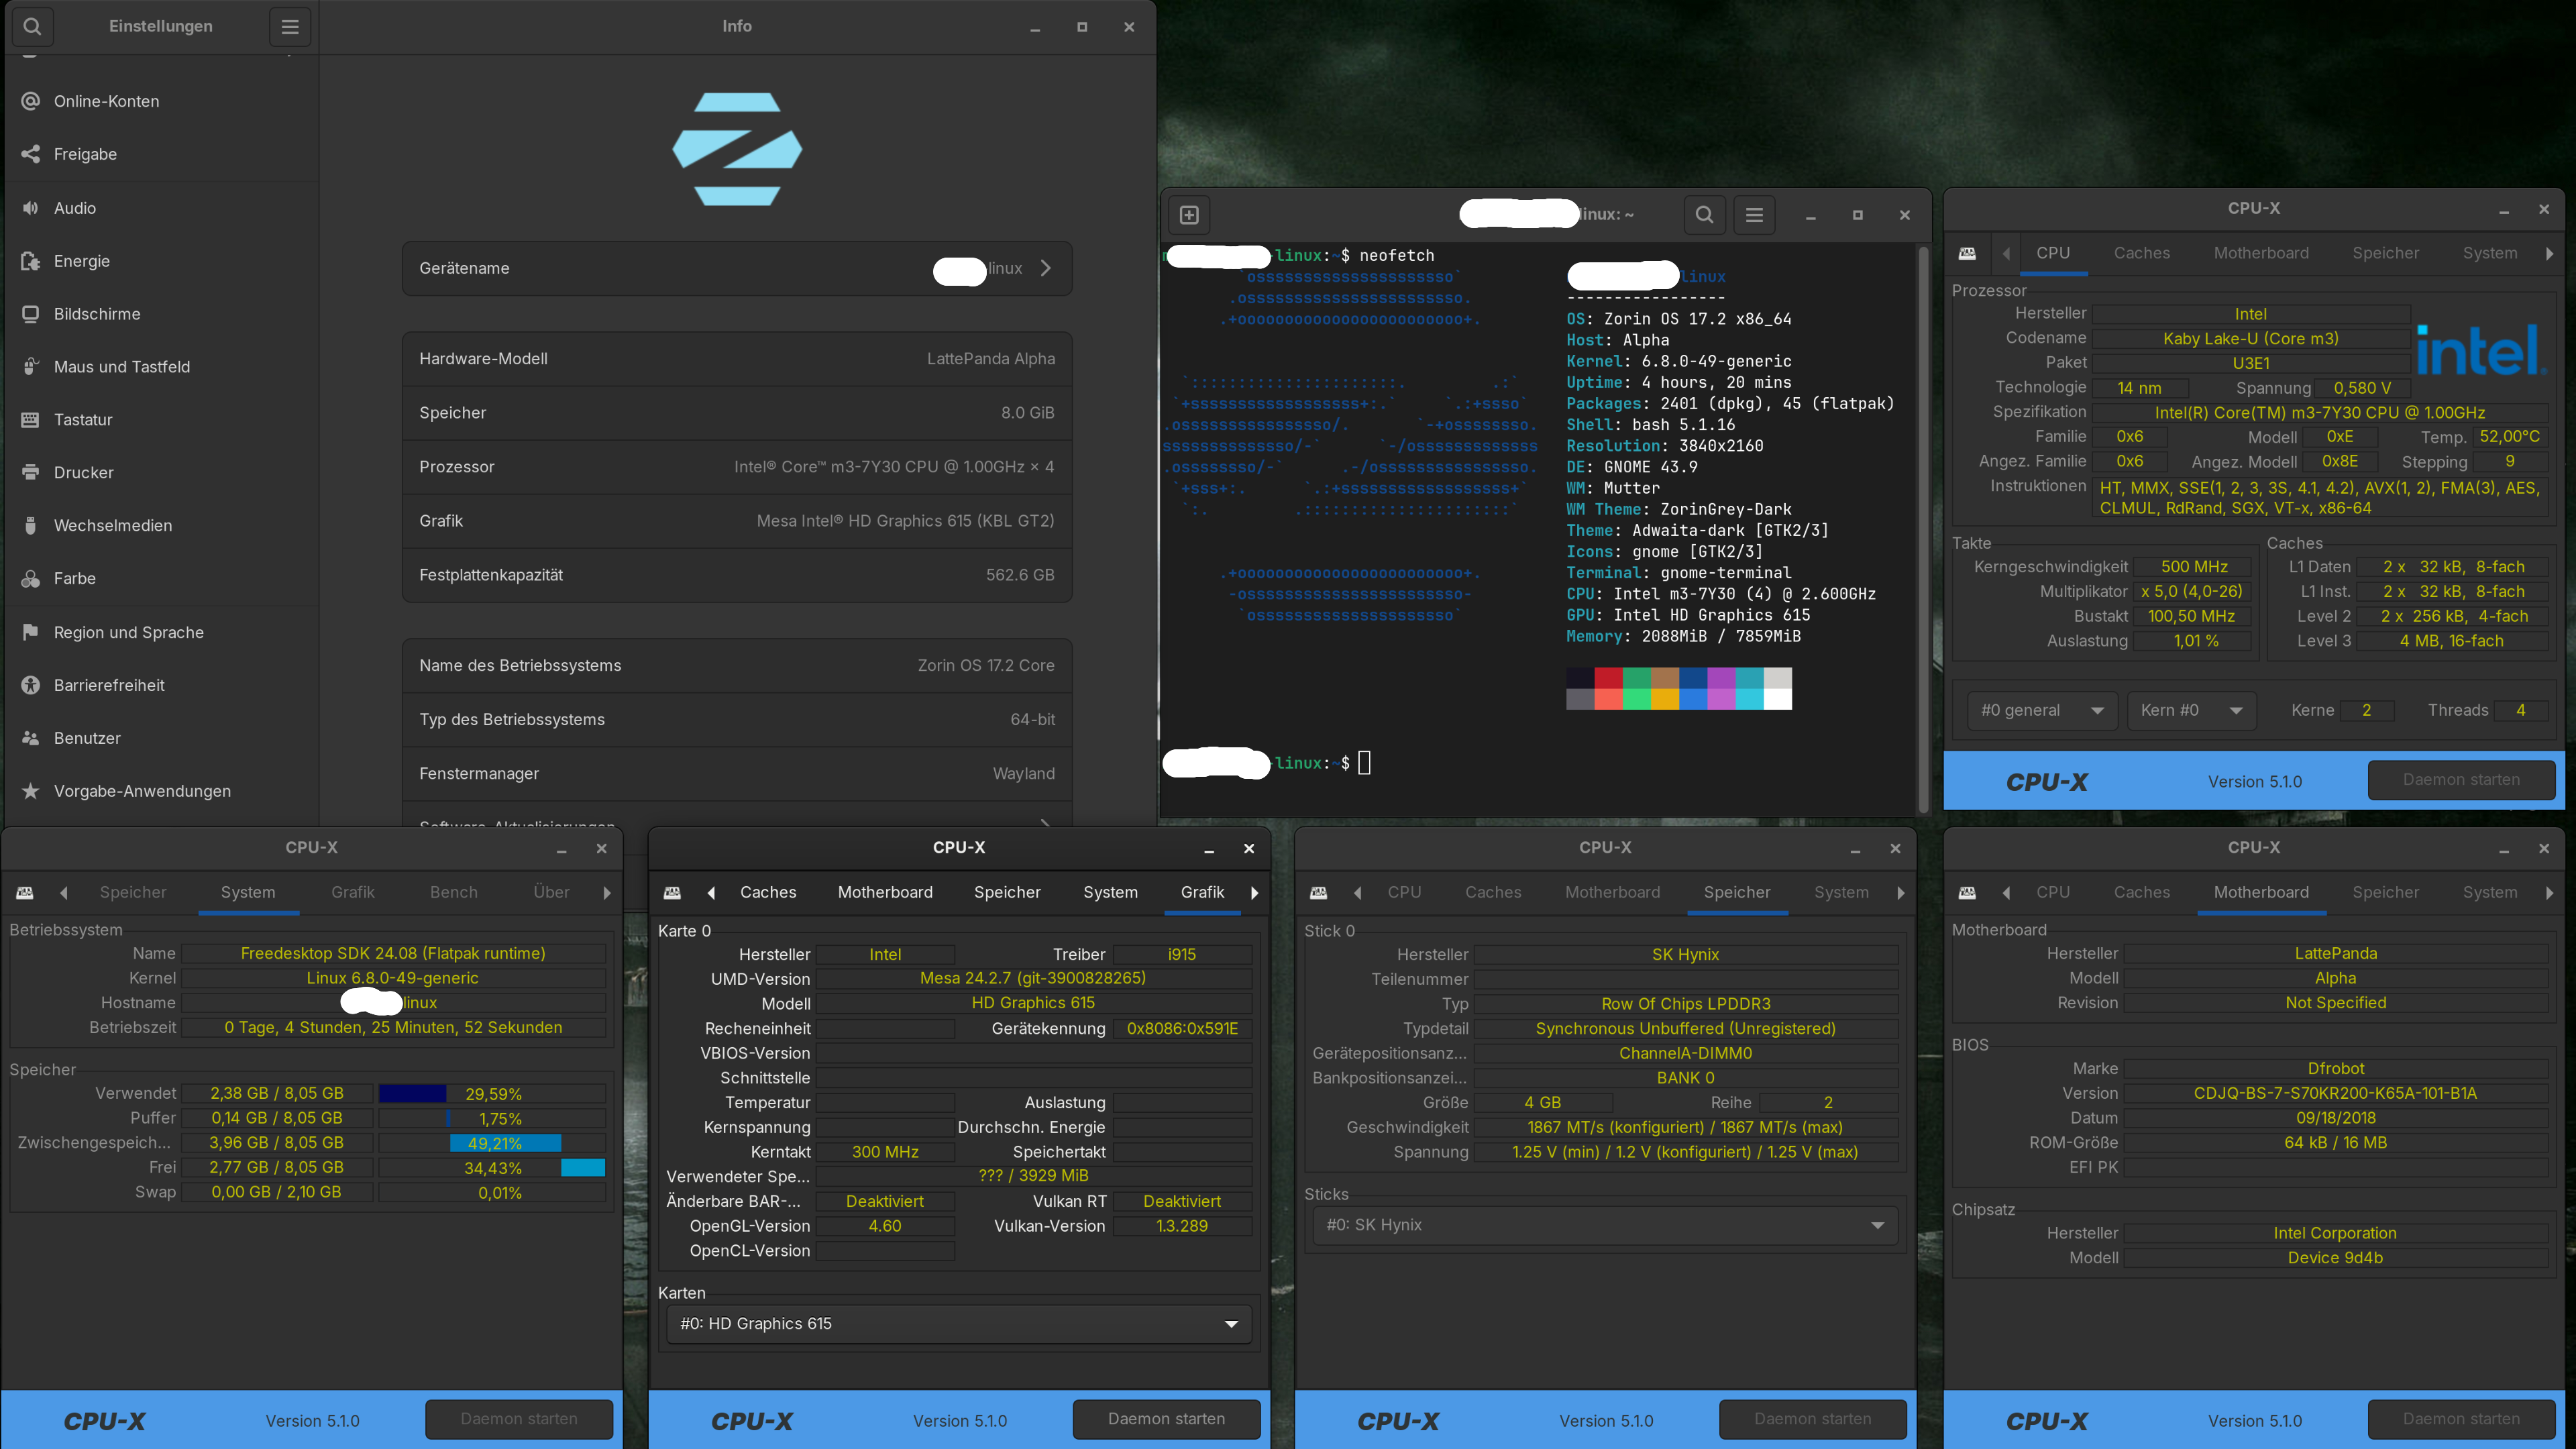This screenshot has height=1449, width=2576.
Task: Select Bench tab in System CPU-X window
Action: click(453, 892)
